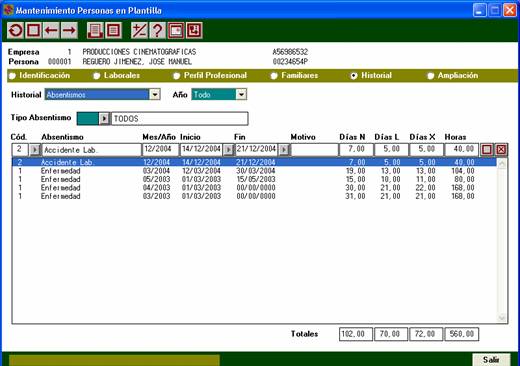This screenshot has height=366, width=520.
Task: Click the list document toolbar icon
Action: point(113,31)
